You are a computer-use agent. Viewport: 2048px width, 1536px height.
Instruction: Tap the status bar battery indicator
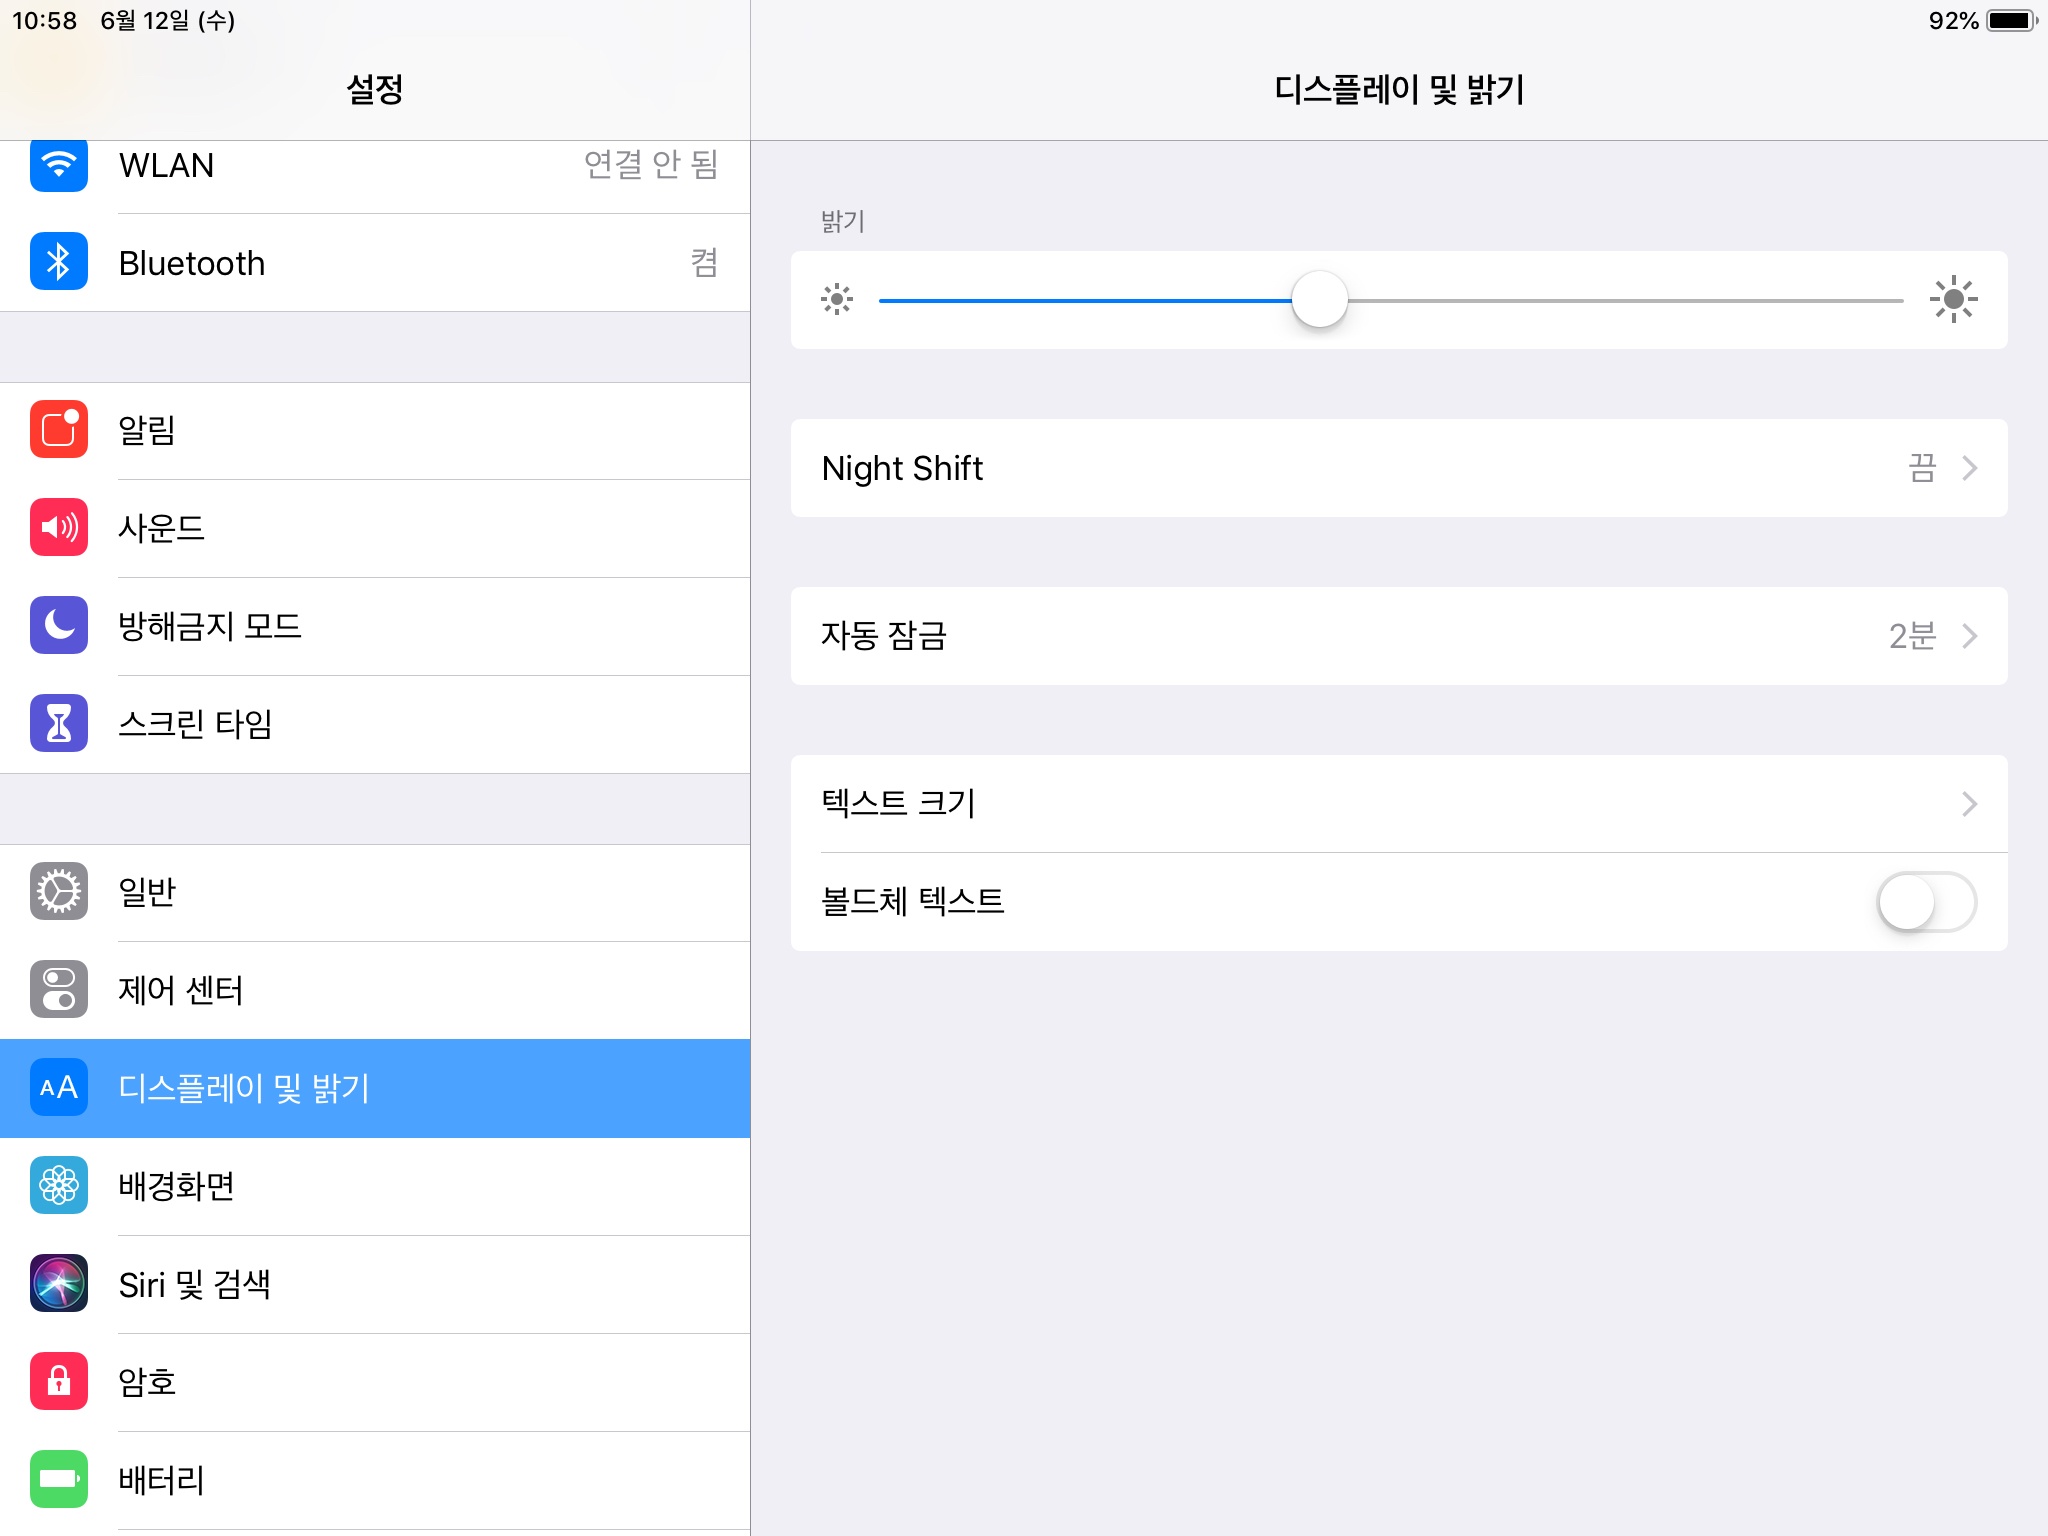2012,21
